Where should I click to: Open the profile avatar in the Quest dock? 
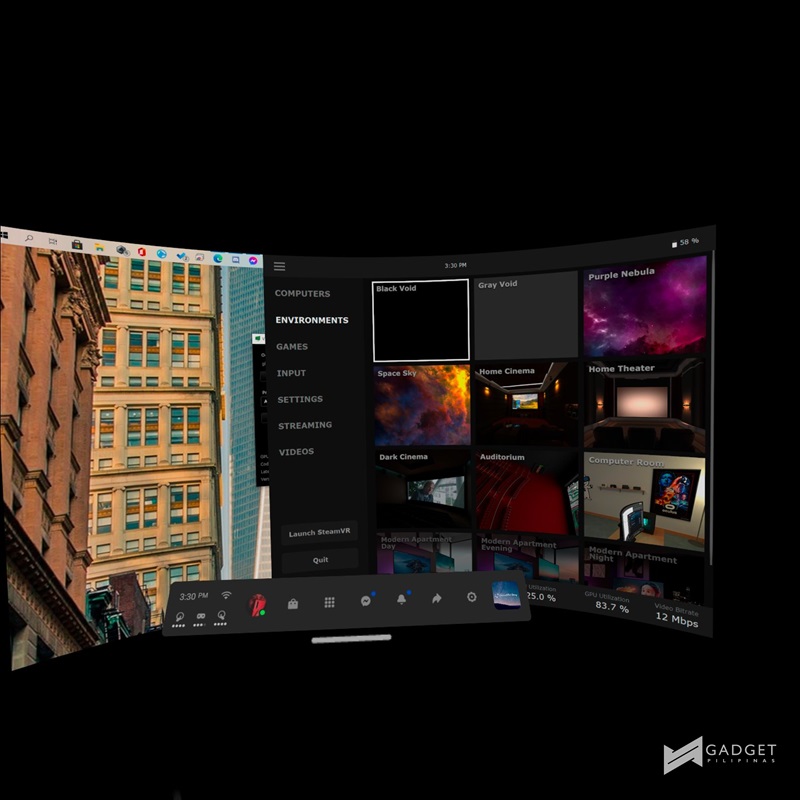coord(257,605)
